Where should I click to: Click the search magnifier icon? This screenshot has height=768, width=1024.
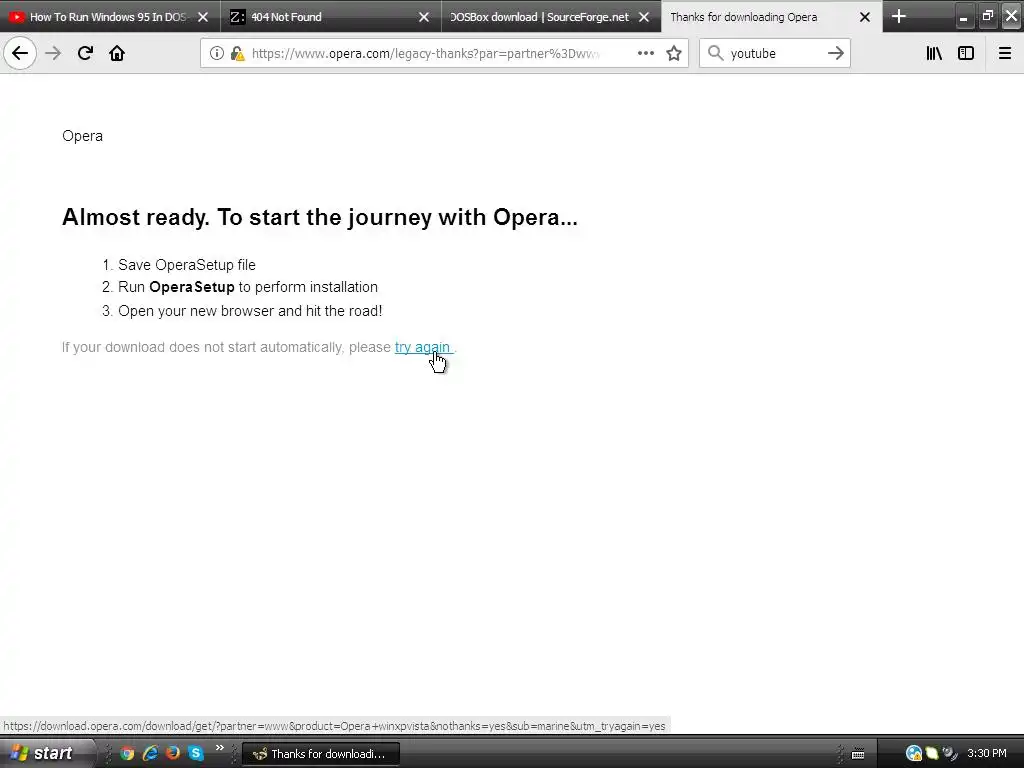(716, 53)
